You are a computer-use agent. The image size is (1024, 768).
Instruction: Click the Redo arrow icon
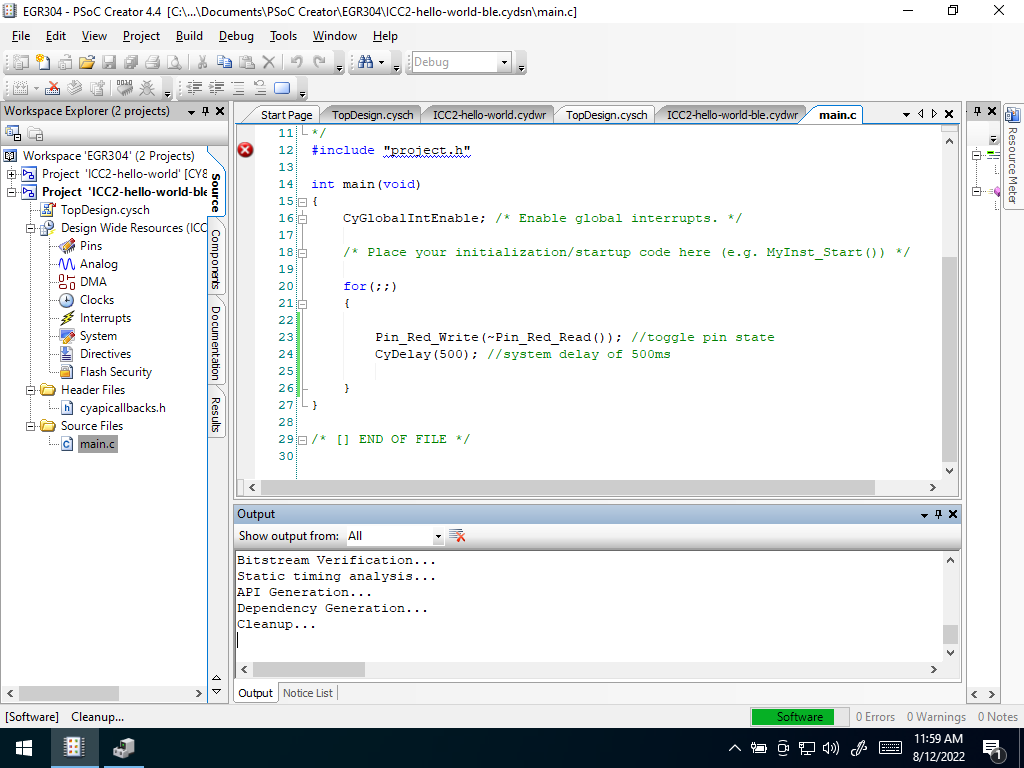[x=319, y=62]
